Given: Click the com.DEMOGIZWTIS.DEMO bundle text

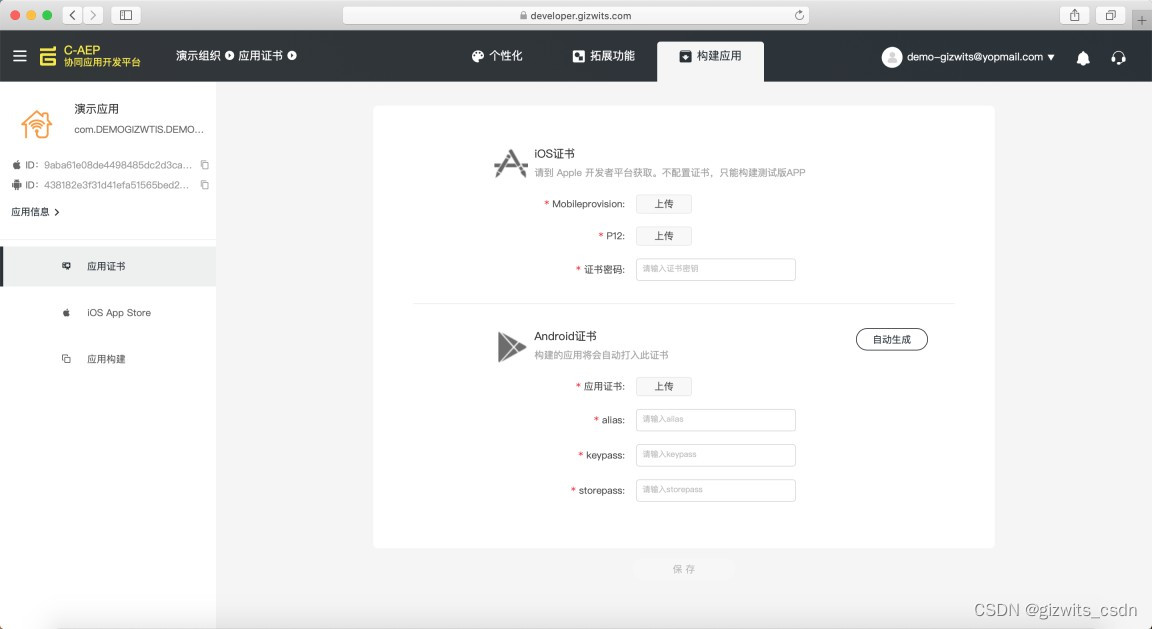Looking at the screenshot, I should coord(139,129).
